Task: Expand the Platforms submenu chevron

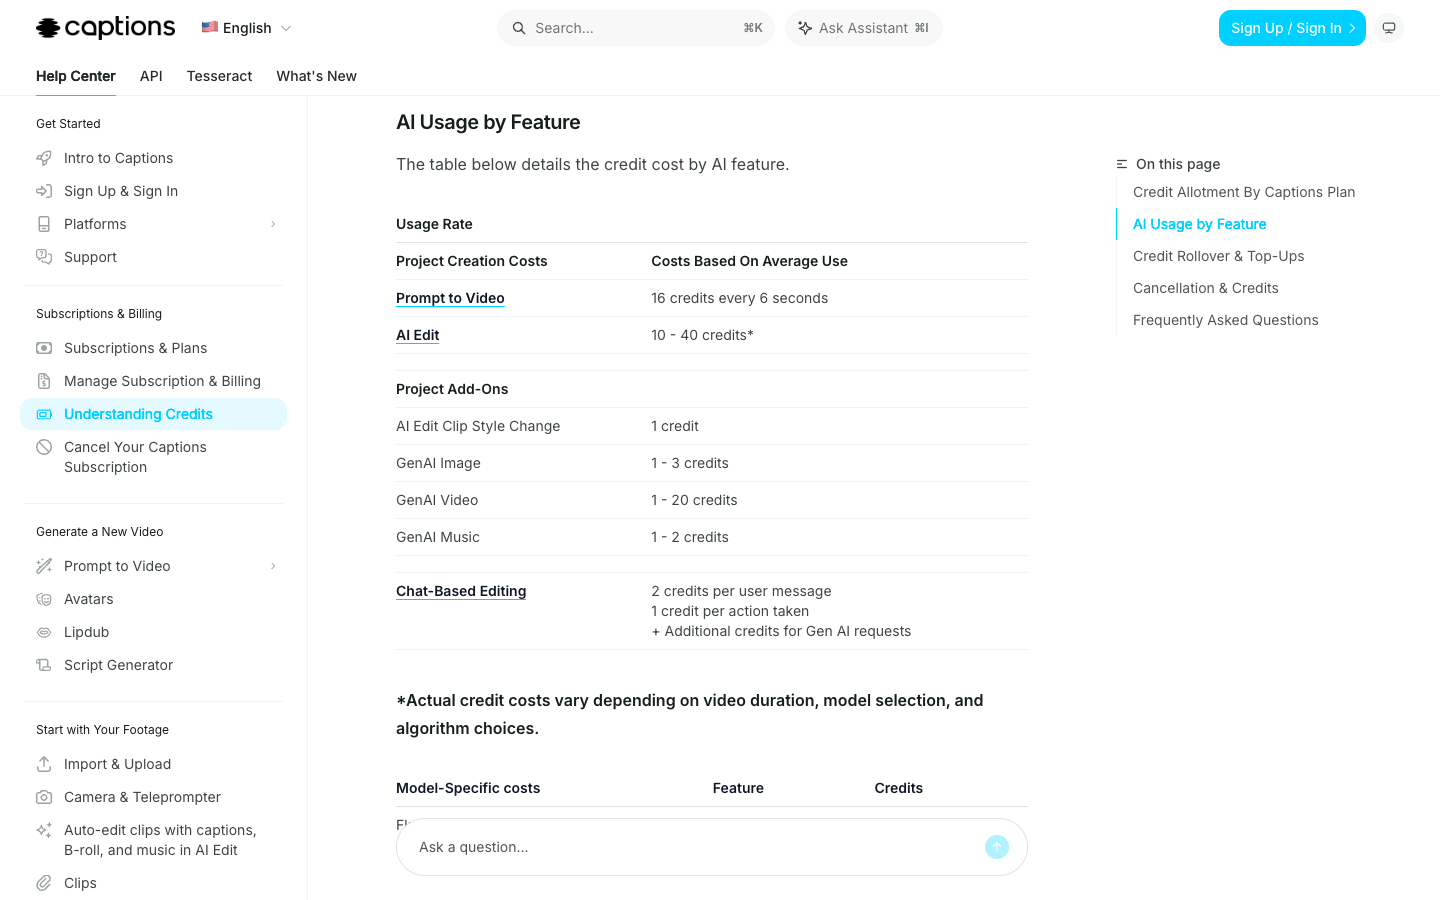Action: pyautogui.click(x=273, y=224)
